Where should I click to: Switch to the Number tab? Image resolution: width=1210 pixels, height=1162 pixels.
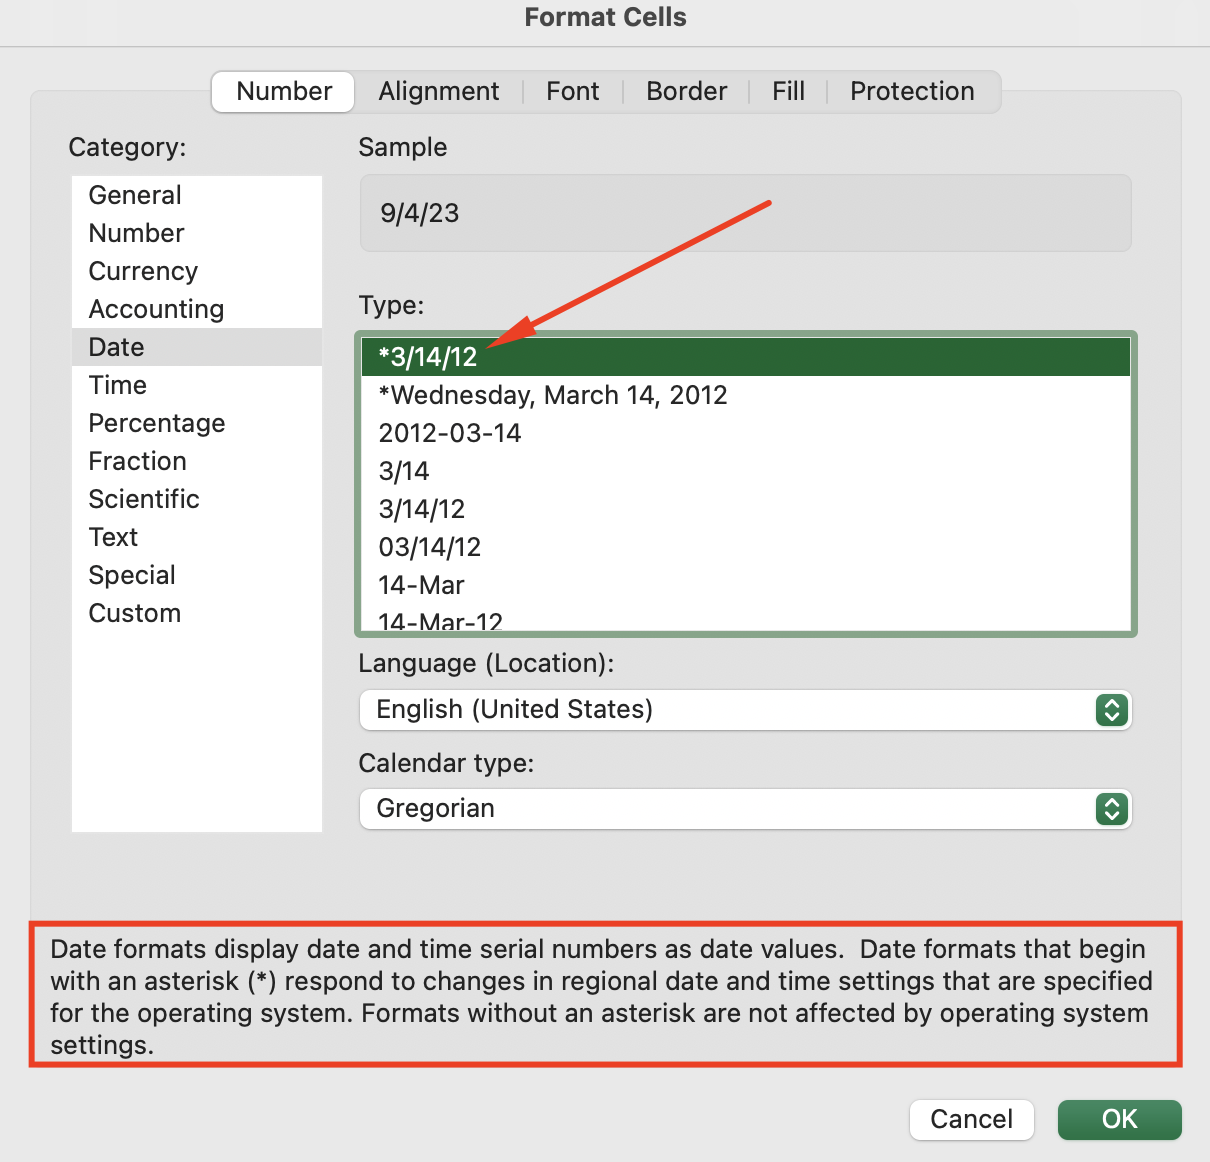pyautogui.click(x=284, y=91)
